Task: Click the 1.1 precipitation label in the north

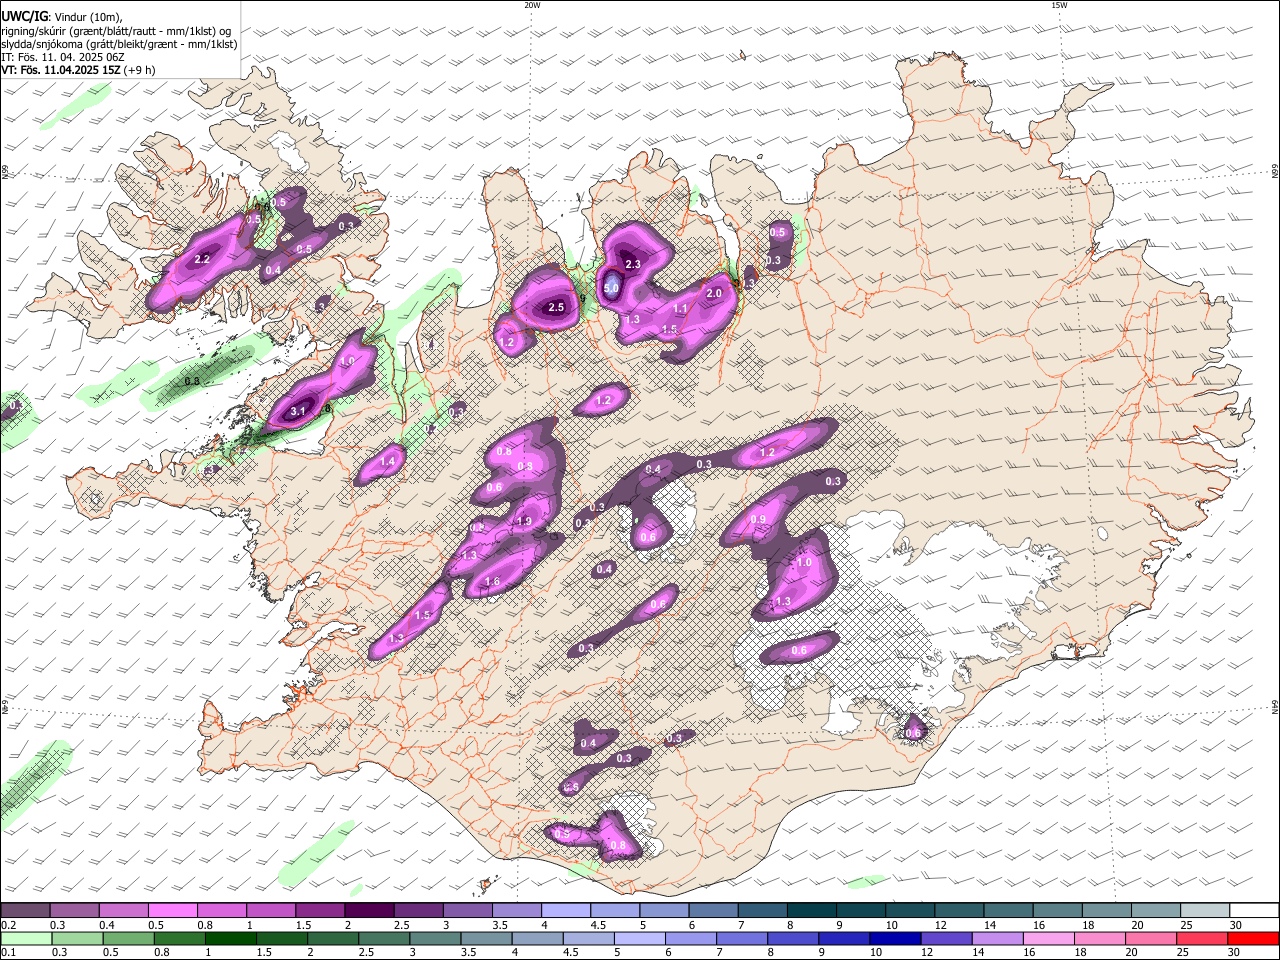Action: [x=680, y=309]
